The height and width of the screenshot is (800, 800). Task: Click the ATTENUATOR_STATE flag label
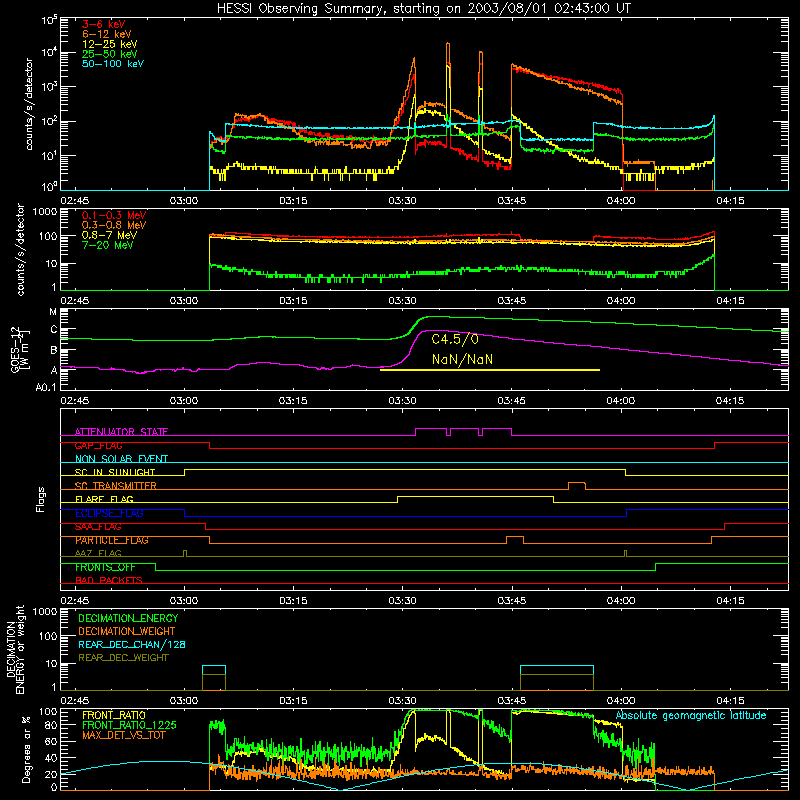coord(121,432)
